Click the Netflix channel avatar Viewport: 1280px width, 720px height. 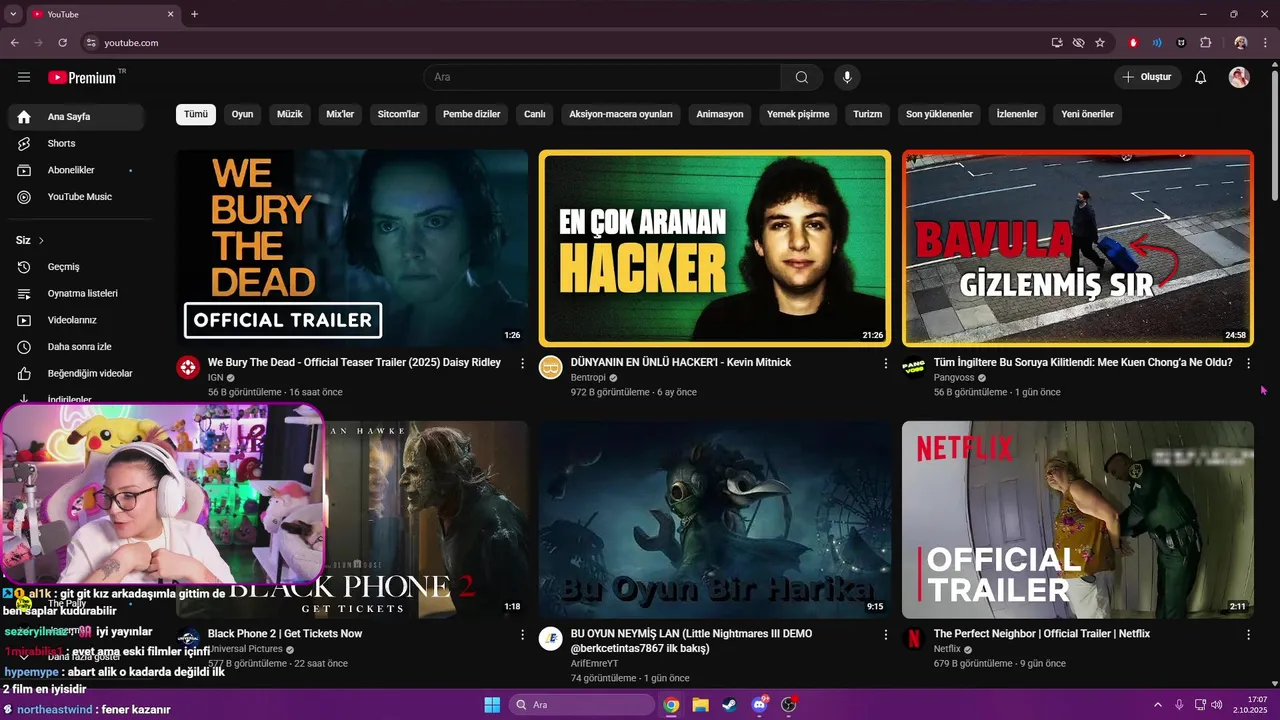click(x=914, y=639)
